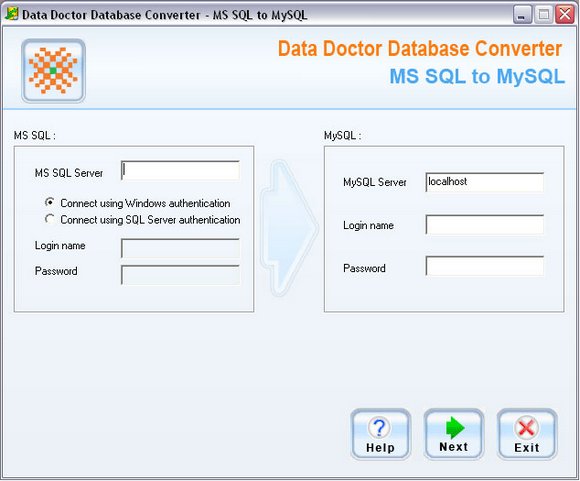Close the Database Converter window
Image resolution: width=580 pixels, height=481 pixels.
pyautogui.click(x=565, y=15)
